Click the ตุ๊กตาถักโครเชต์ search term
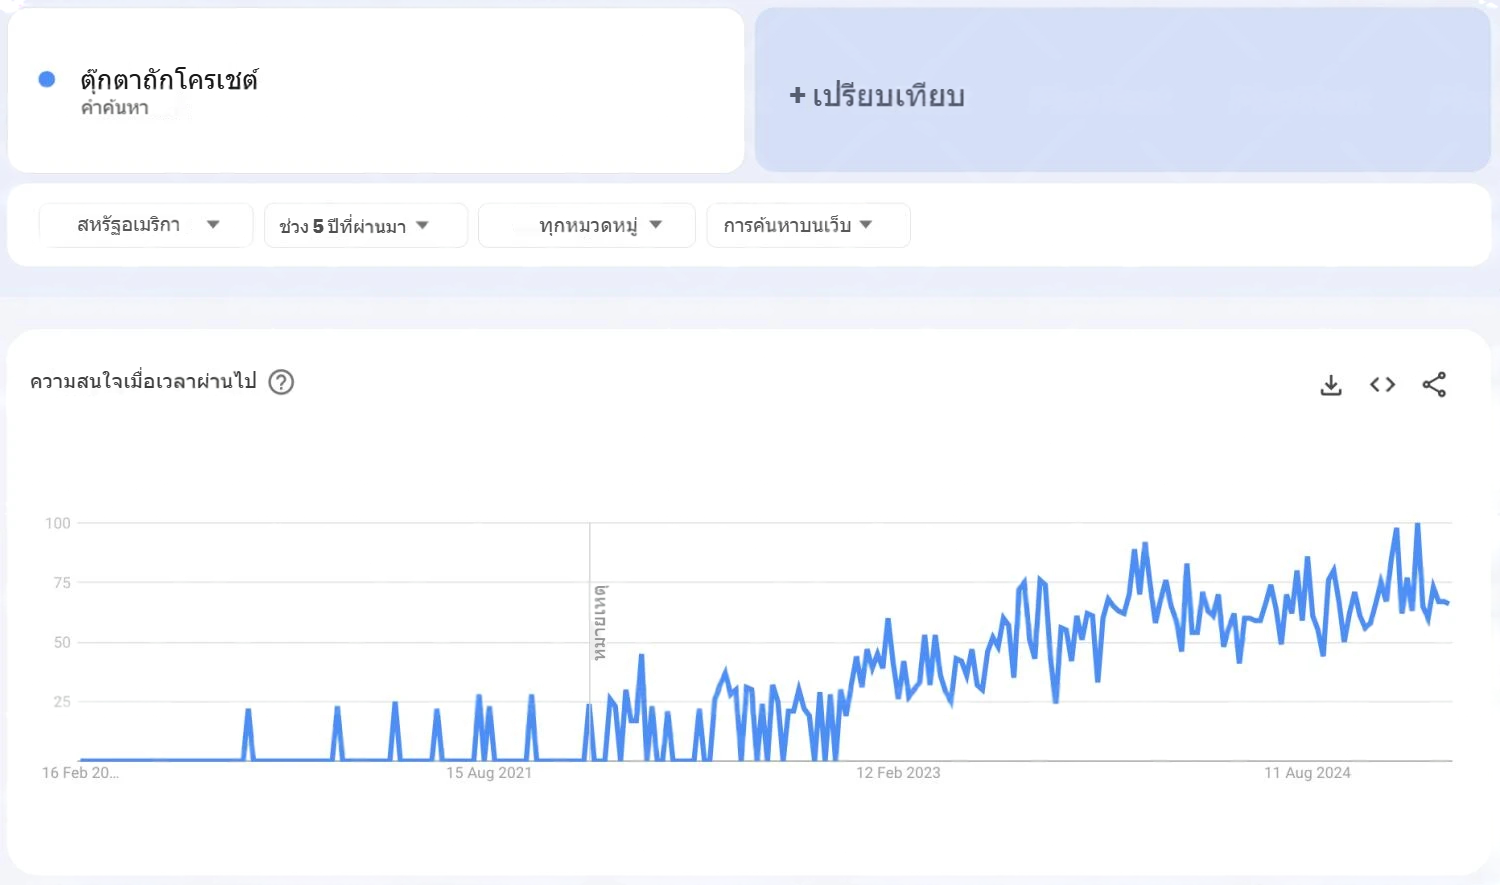 click(169, 80)
